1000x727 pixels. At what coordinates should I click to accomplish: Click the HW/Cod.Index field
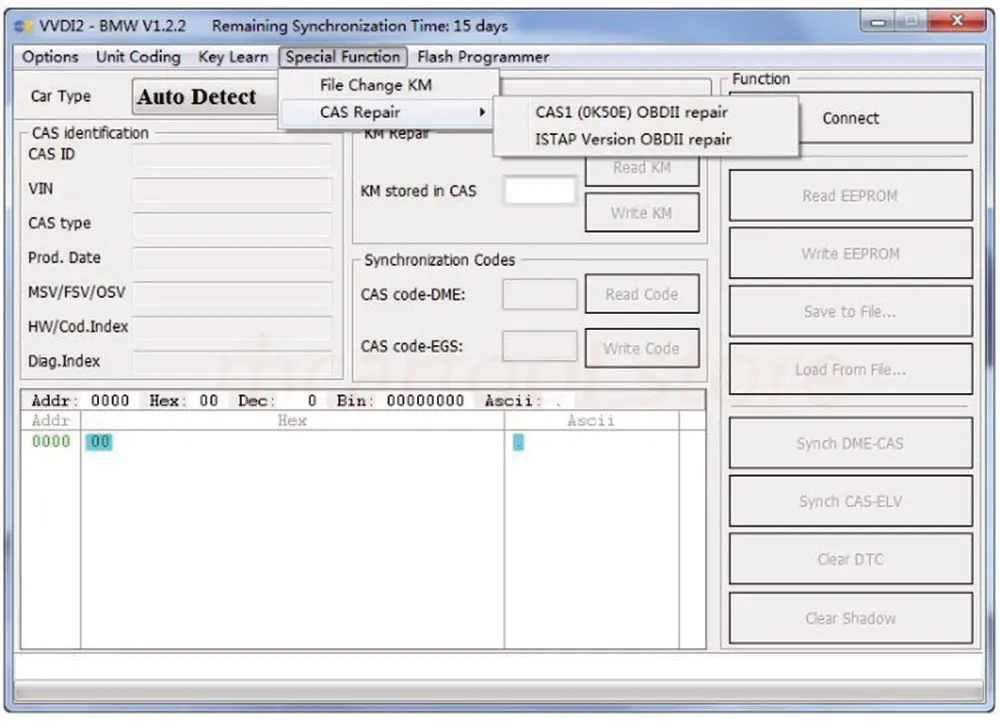(233, 327)
